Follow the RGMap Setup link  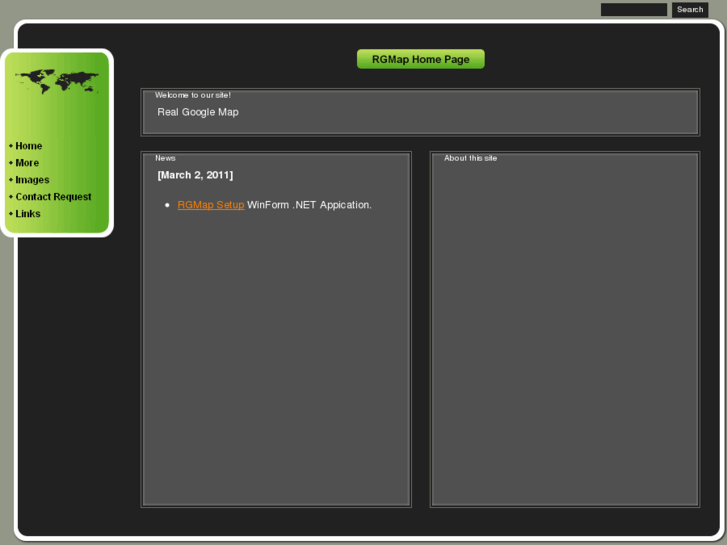210,205
